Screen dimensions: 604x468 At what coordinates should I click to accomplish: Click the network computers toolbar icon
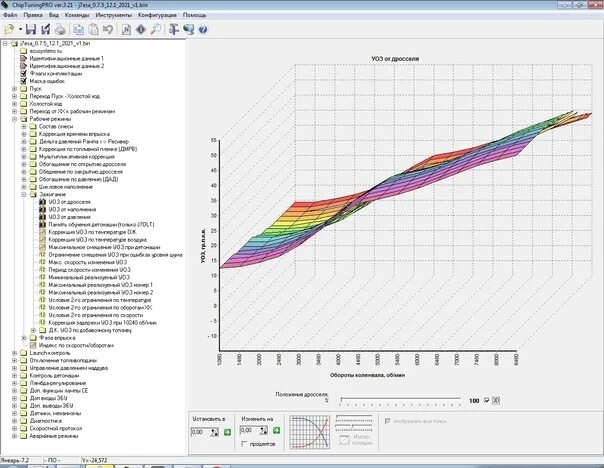click(188, 29)
